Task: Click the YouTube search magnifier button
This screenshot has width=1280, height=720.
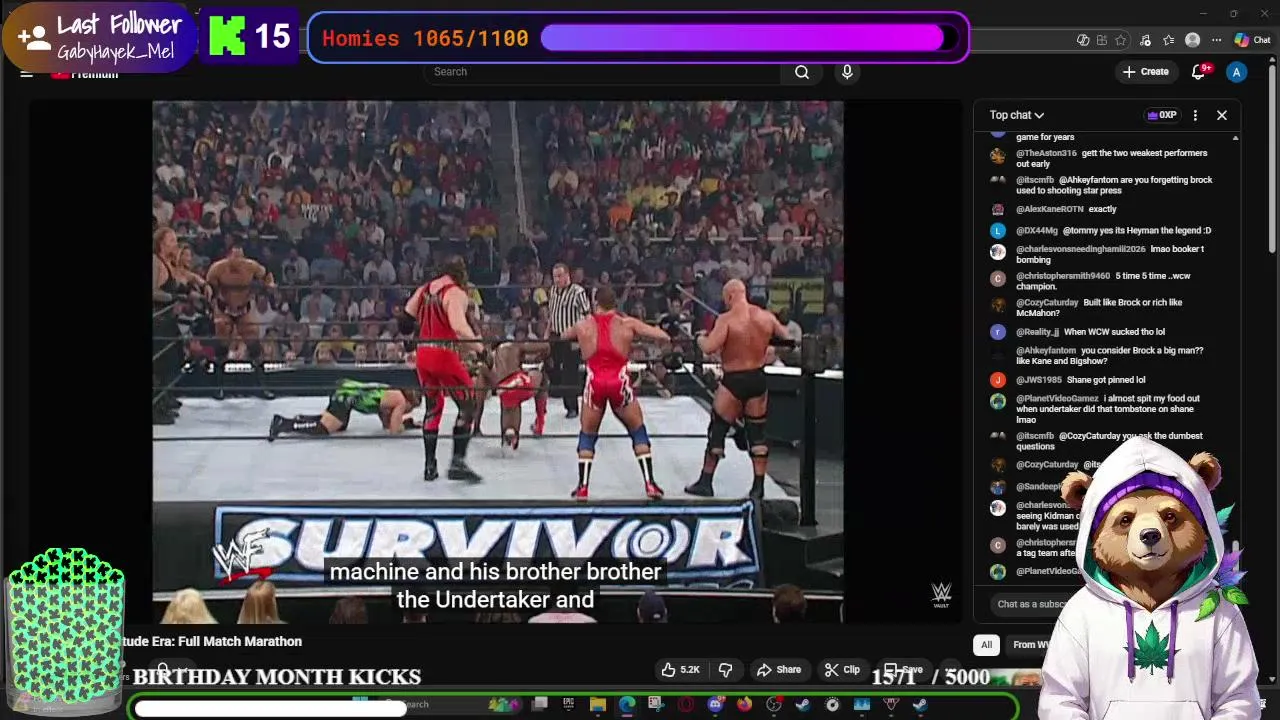Action: tap(802, 72)
